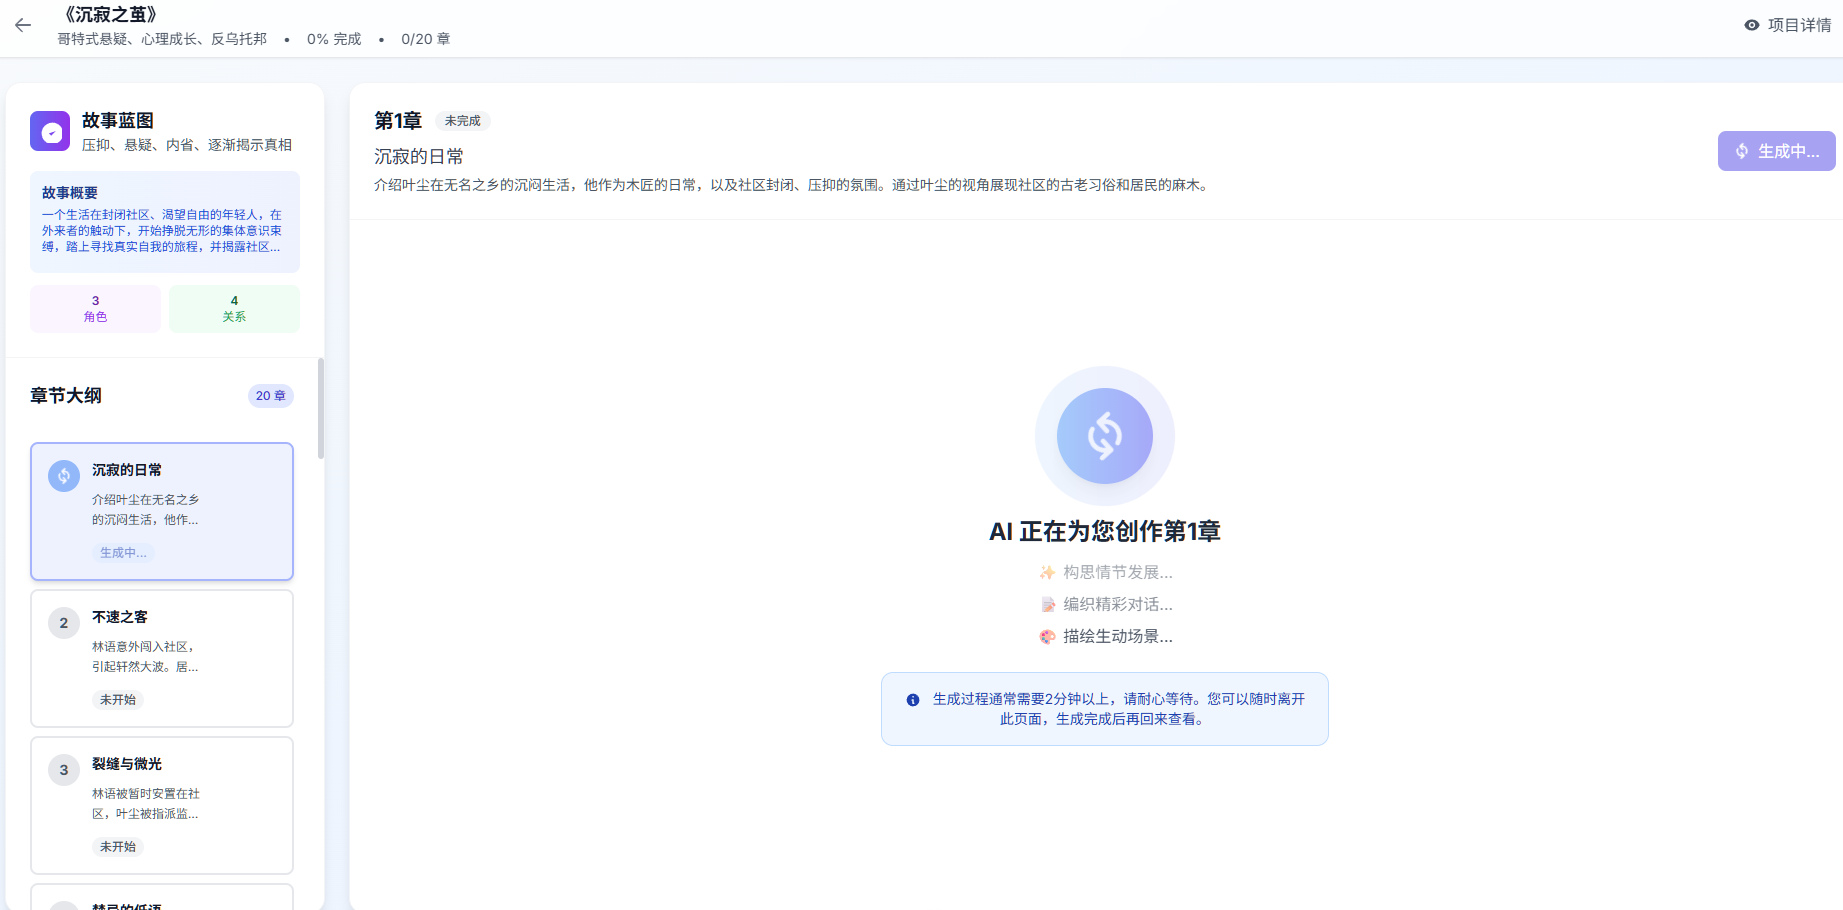Image resolution: width=1843 pixels, height=910 pixels.
Task: Go back using the left arrow icon
Action: 23,26
